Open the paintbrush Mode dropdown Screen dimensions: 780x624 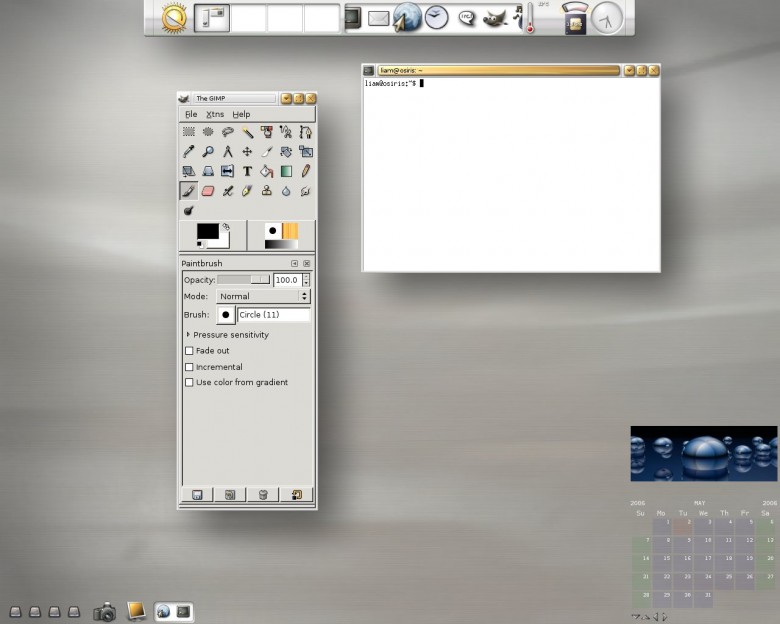pyautogui.click(x=263, y=296)
